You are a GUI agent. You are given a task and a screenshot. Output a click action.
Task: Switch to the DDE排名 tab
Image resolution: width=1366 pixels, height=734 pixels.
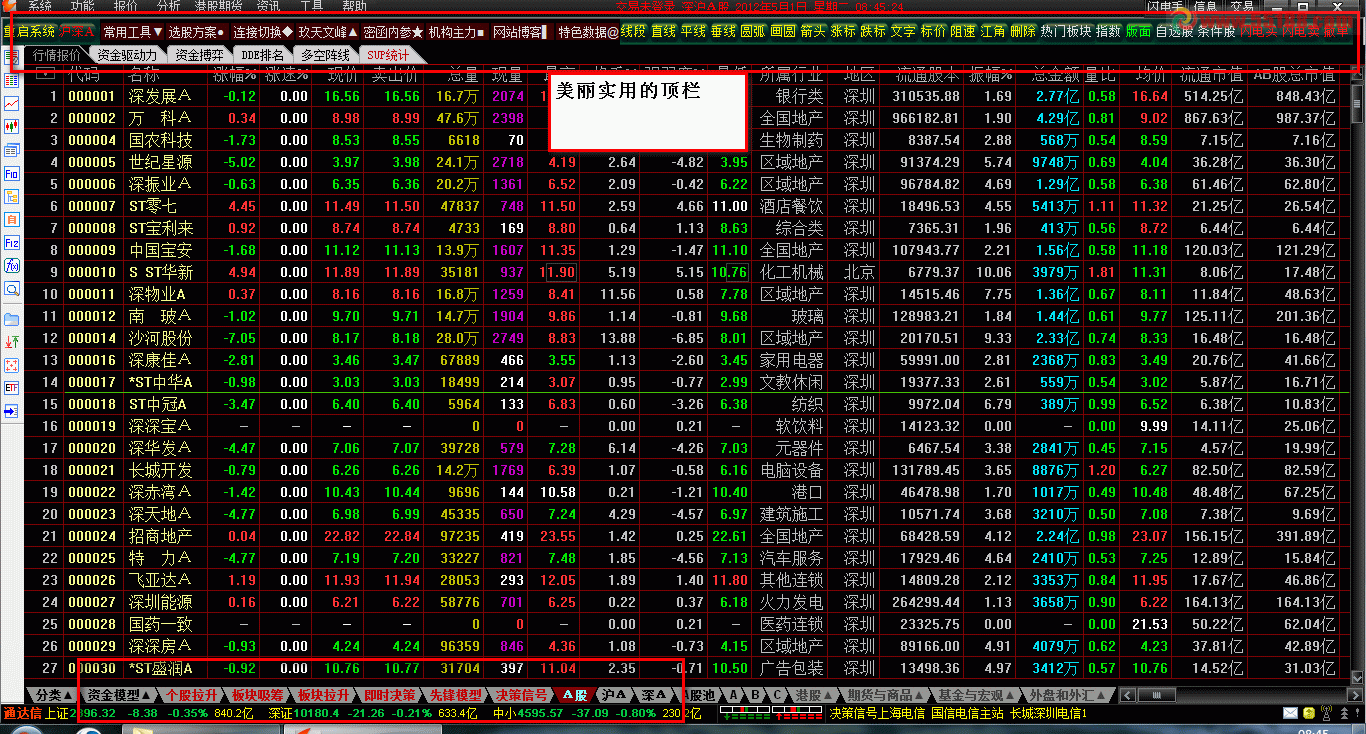pyautogui.click(x=262, y=55)
